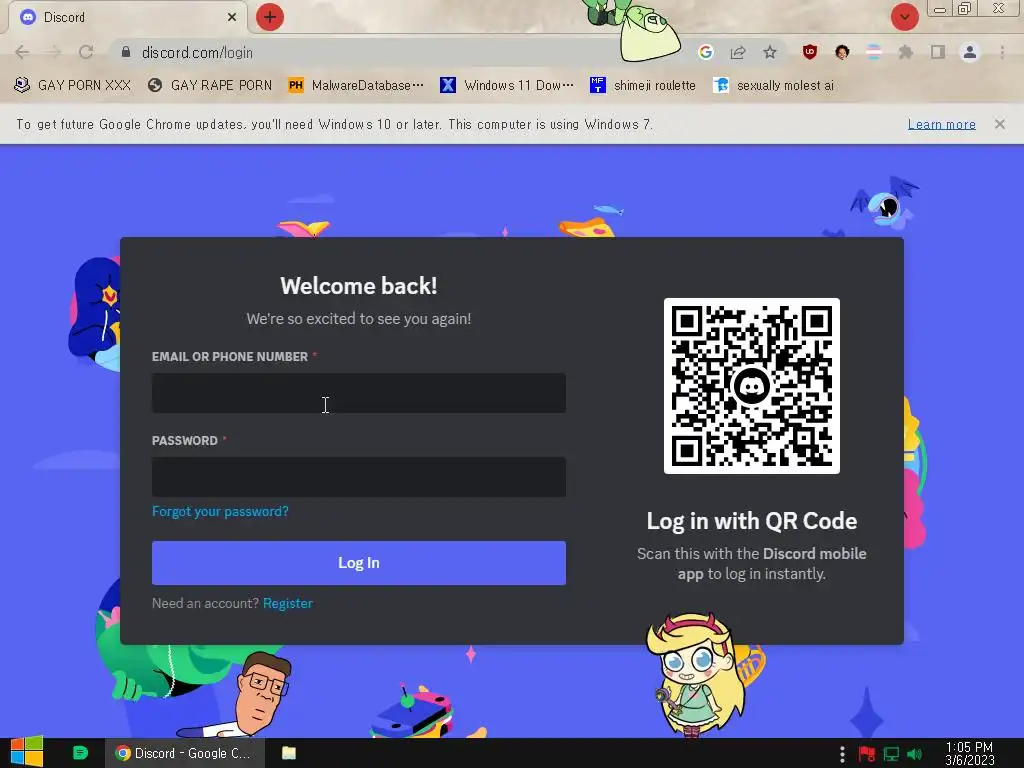1024x768 pixels.
Task: Click Discord - Google Chrome taskbar button
Action: 185,753
